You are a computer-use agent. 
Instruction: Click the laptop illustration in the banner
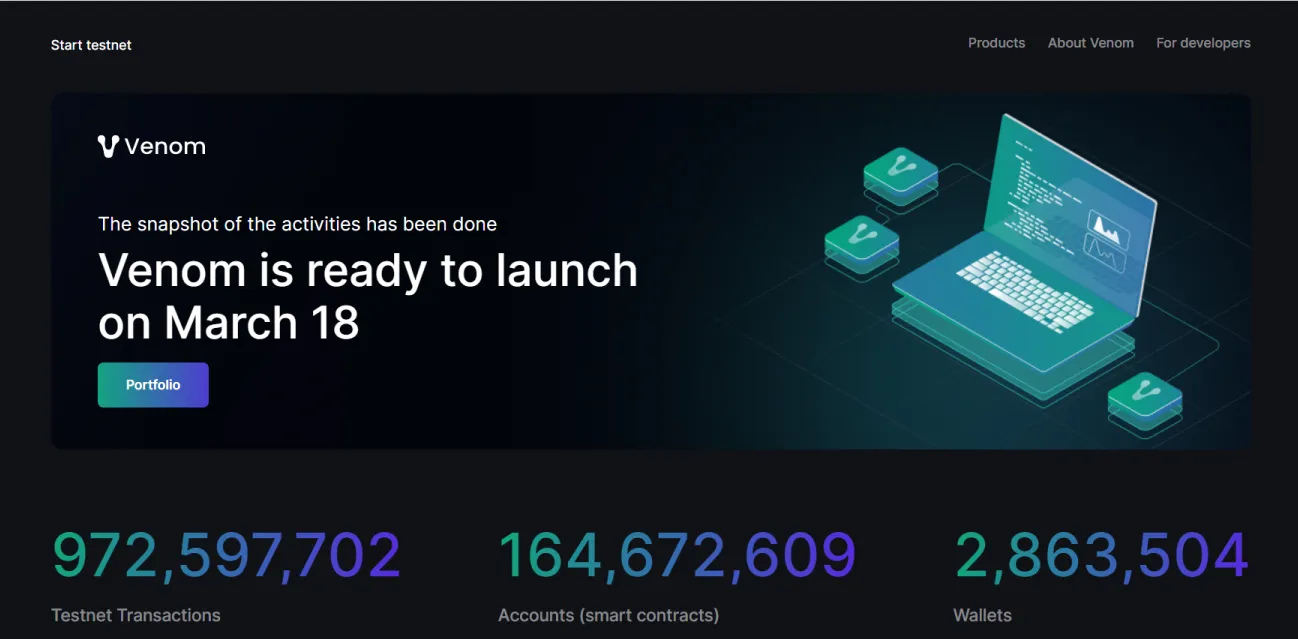pos(1024,260)
